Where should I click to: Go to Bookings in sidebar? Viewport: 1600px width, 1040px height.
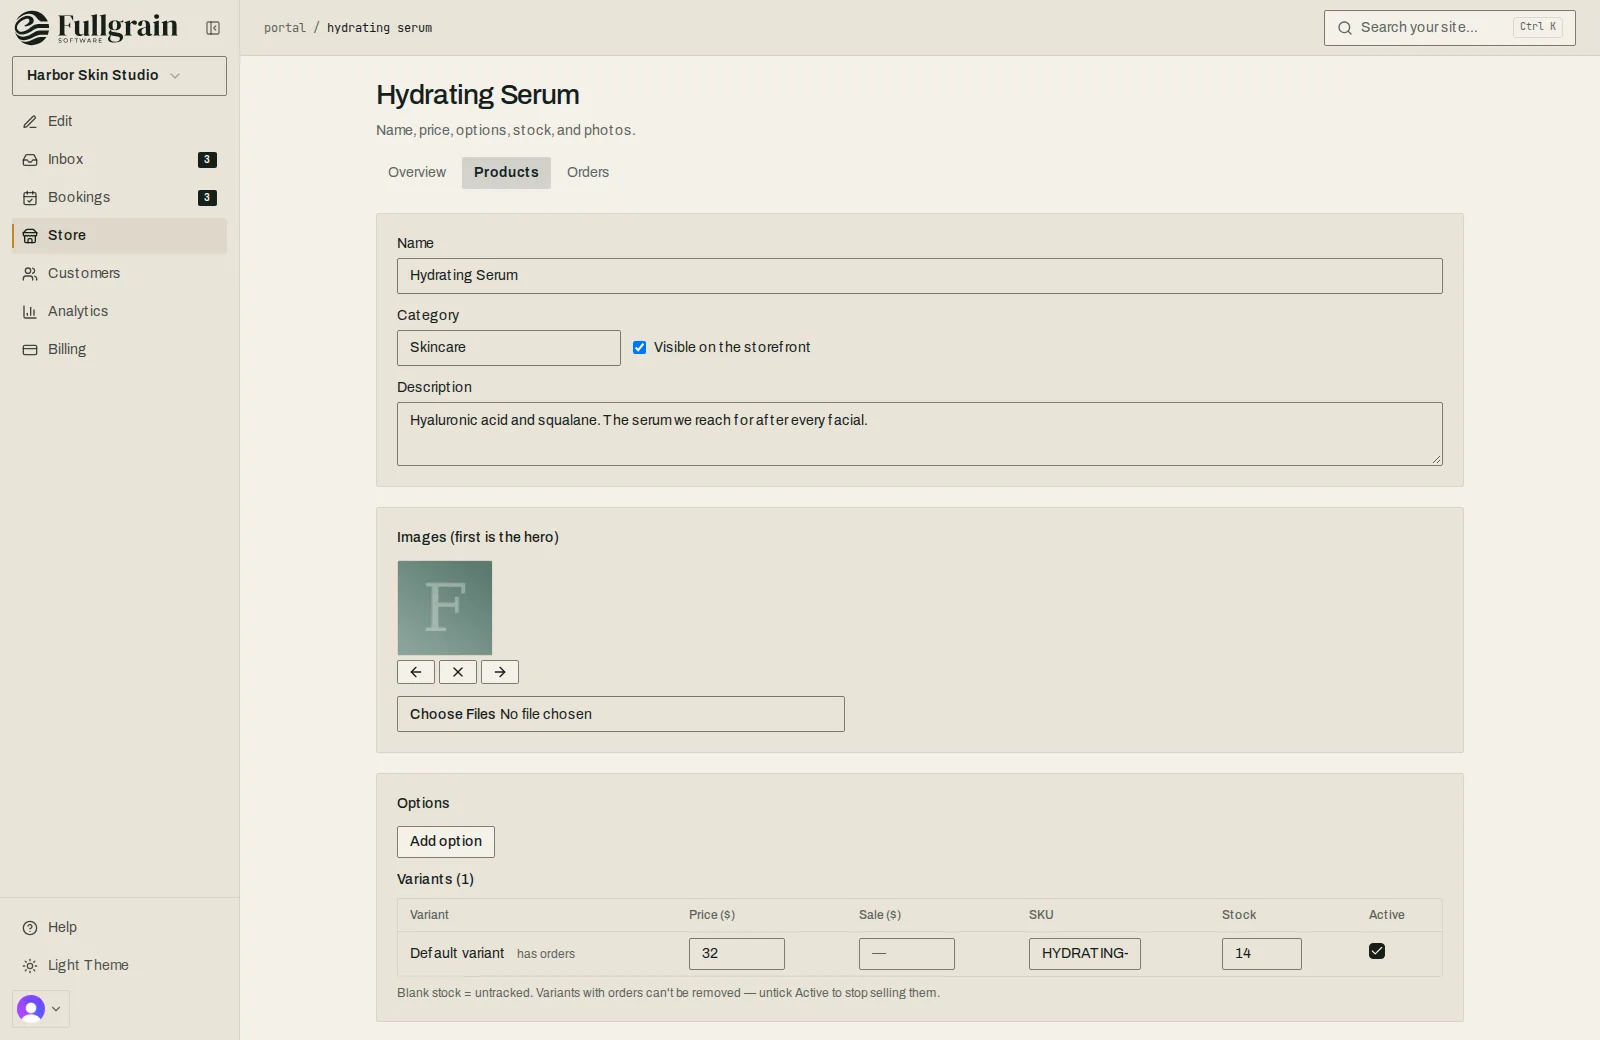tap(119, 197)
